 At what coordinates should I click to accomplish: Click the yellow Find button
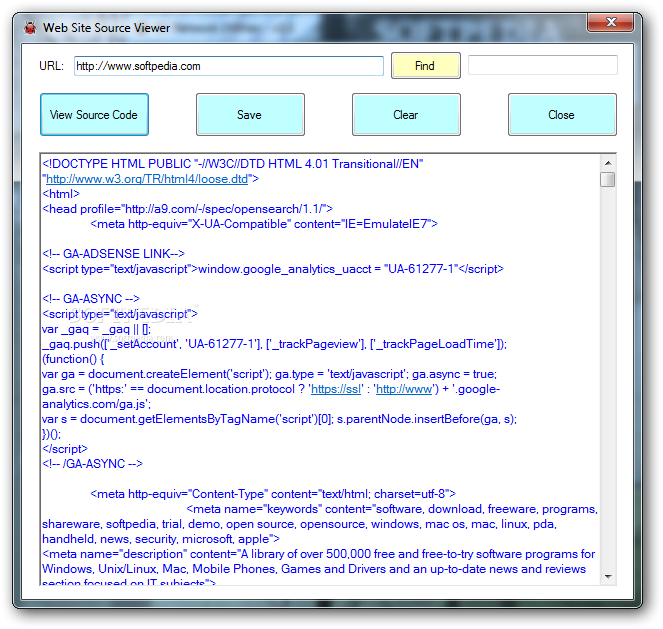[426, 66]
